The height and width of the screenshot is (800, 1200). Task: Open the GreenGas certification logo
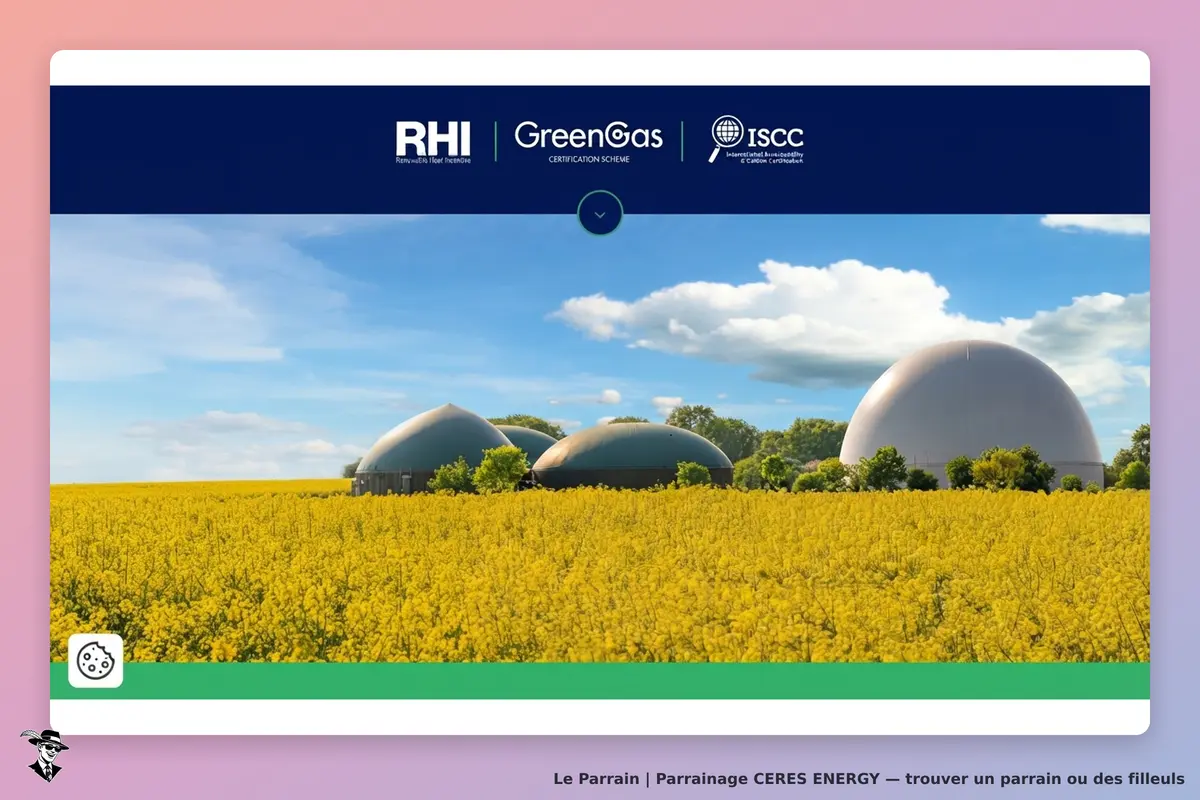[x=588, y=142]
